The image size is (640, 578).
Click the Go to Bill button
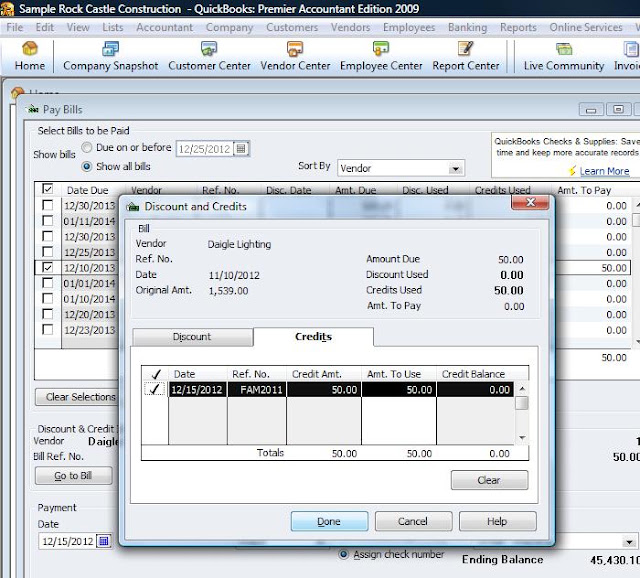click(73, 476)
